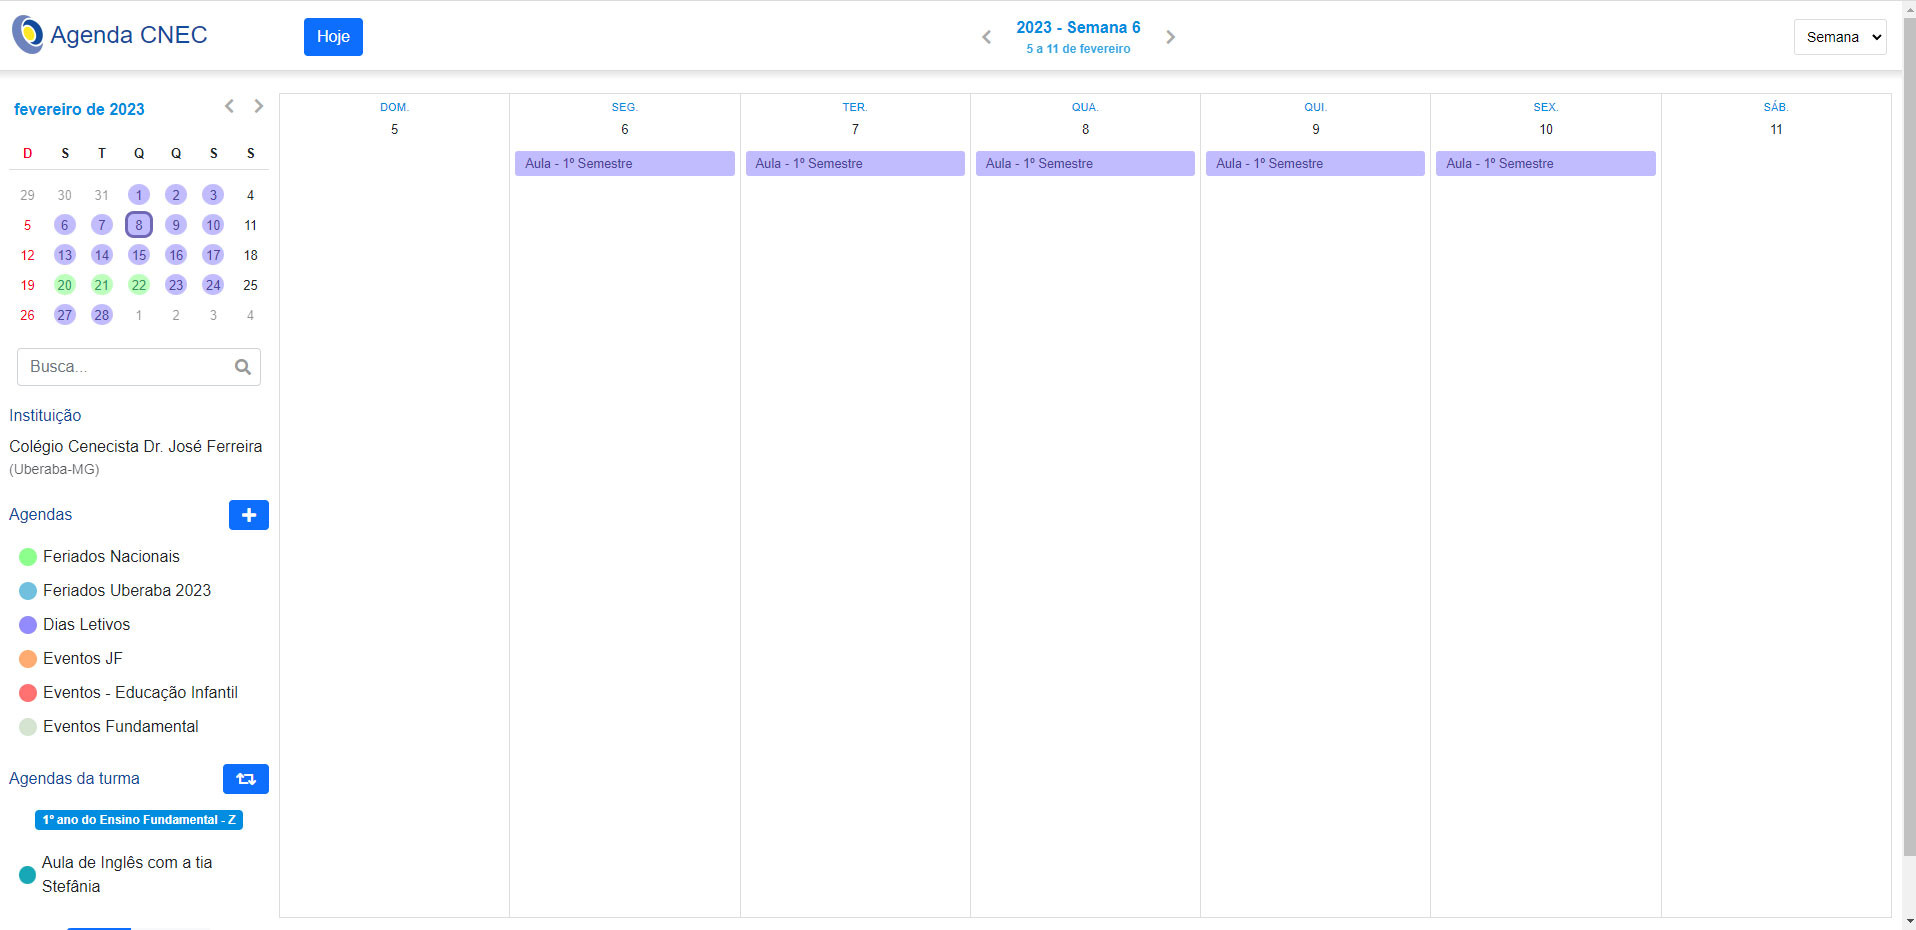Add a new agenda with plus button
This screenshot has width=1916, height=930.
[x=248, y=515]
